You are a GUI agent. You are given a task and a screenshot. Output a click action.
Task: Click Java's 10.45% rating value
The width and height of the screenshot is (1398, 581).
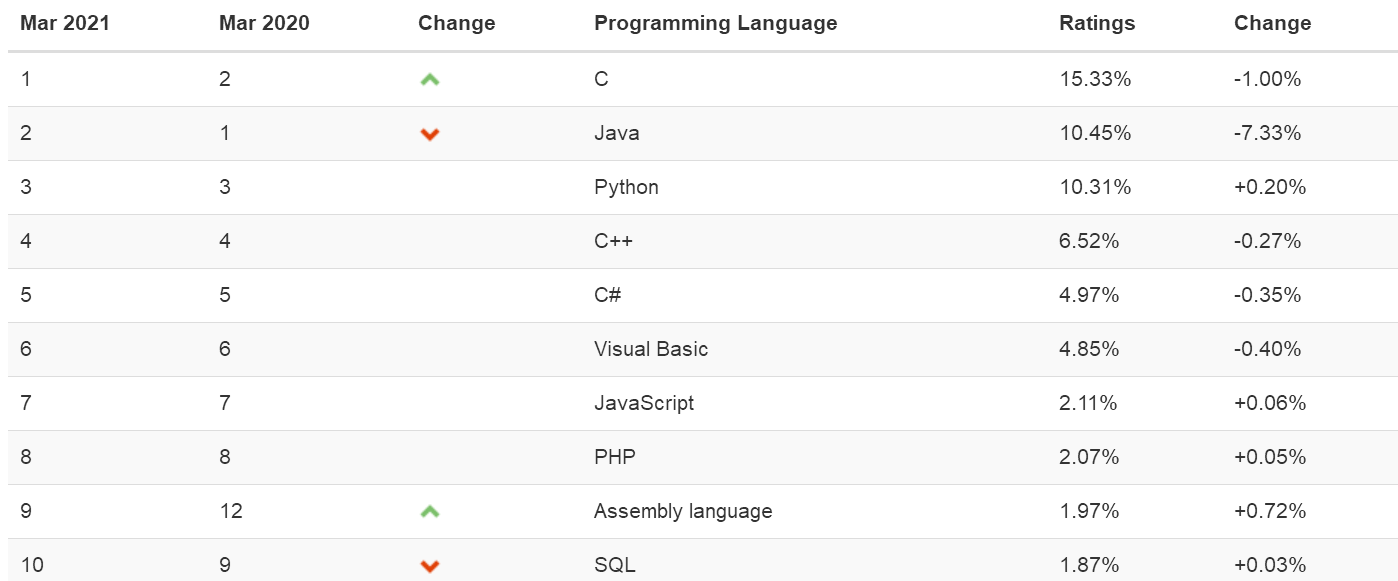(x=1095, y=133)
